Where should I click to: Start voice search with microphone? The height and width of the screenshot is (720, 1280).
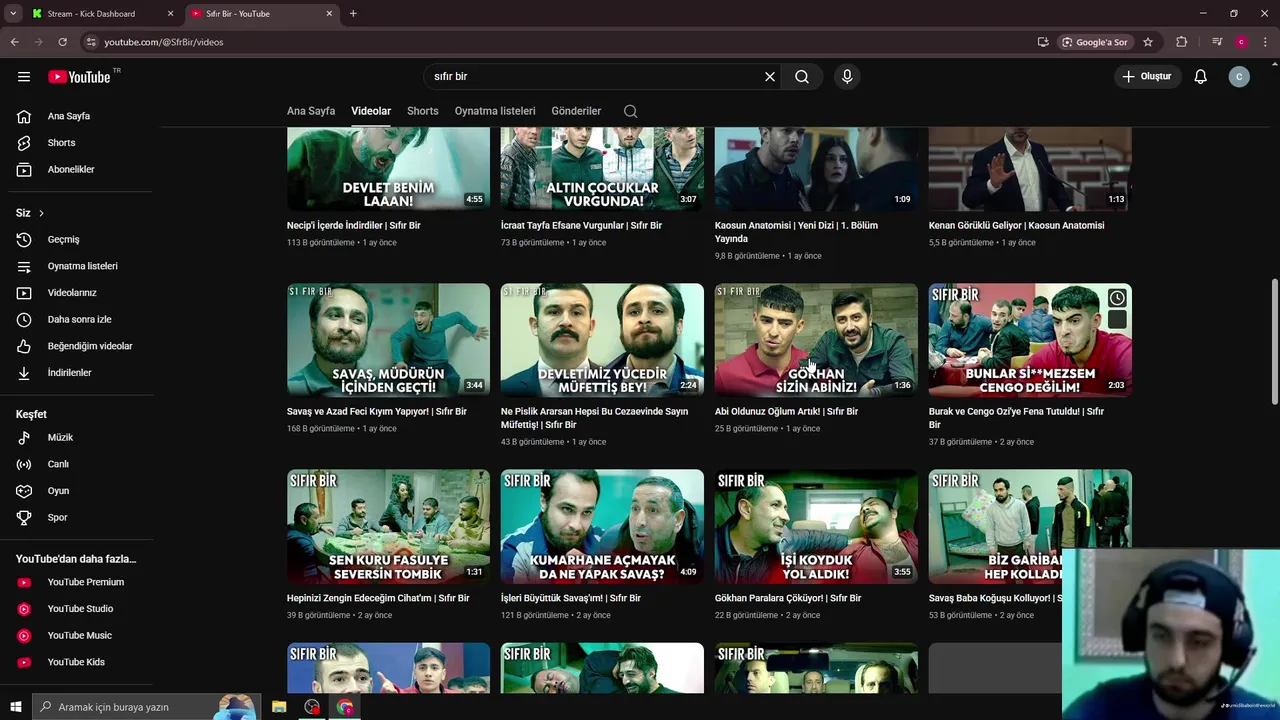tap(847, 77)
